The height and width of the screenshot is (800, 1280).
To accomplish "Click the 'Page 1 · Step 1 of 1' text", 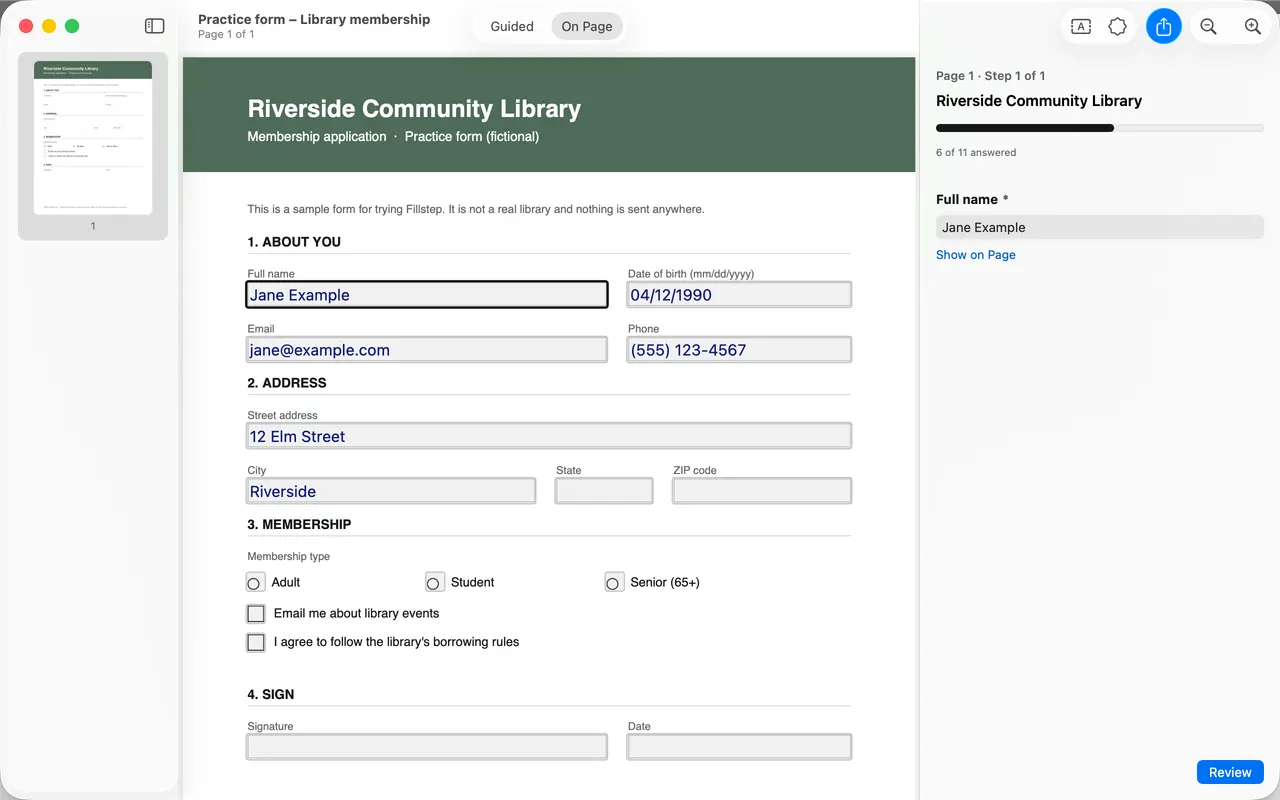I will tap(991, 76).
